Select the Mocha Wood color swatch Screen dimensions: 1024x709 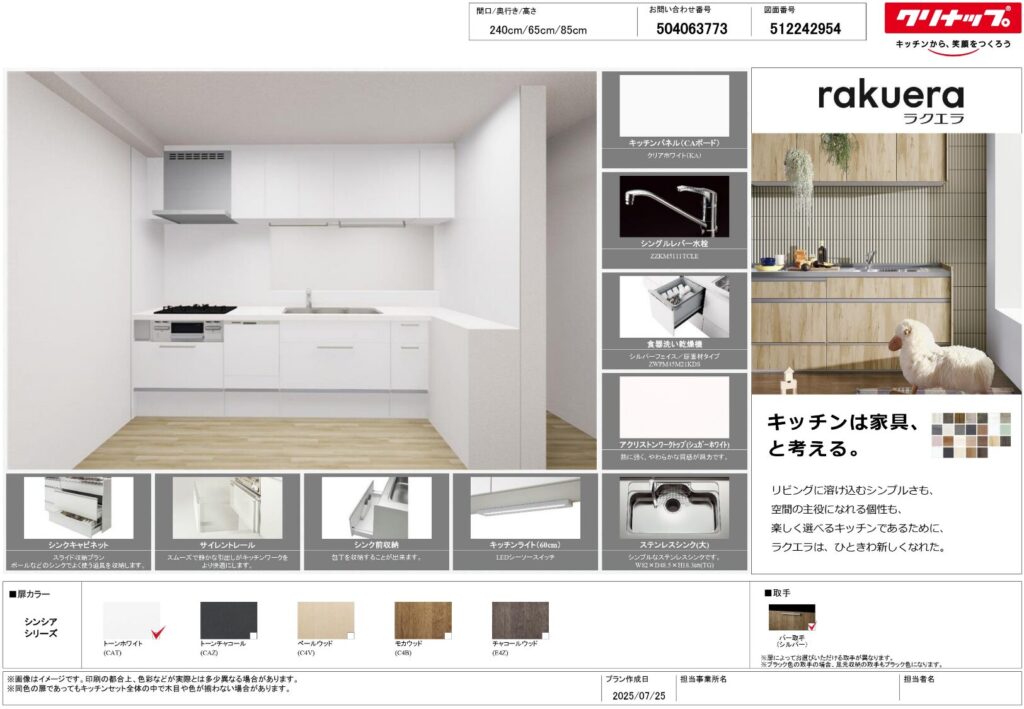click(422, 619)
